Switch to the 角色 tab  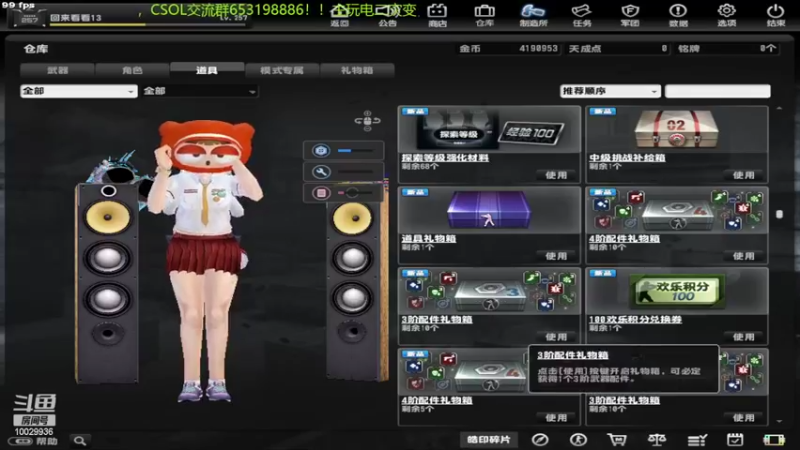132,70
